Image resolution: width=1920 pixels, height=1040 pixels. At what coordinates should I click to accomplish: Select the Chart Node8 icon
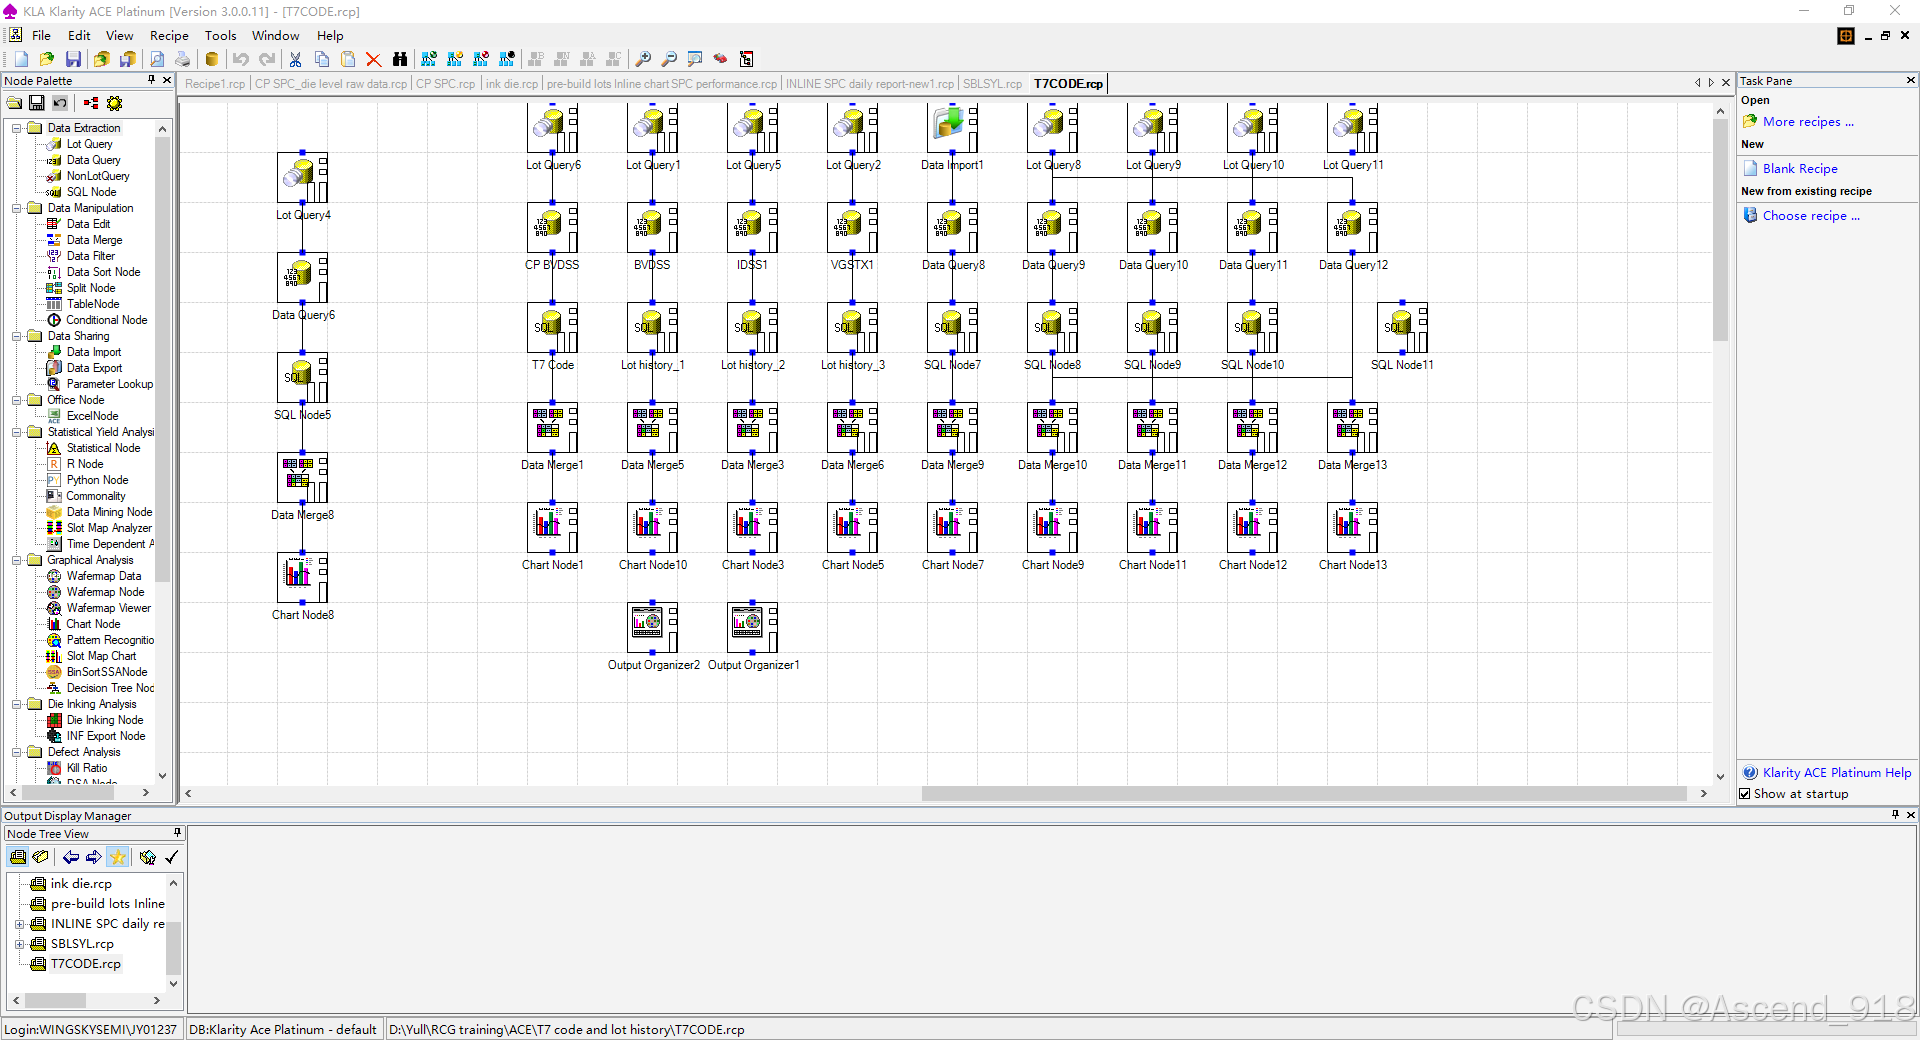click(302, 578)
